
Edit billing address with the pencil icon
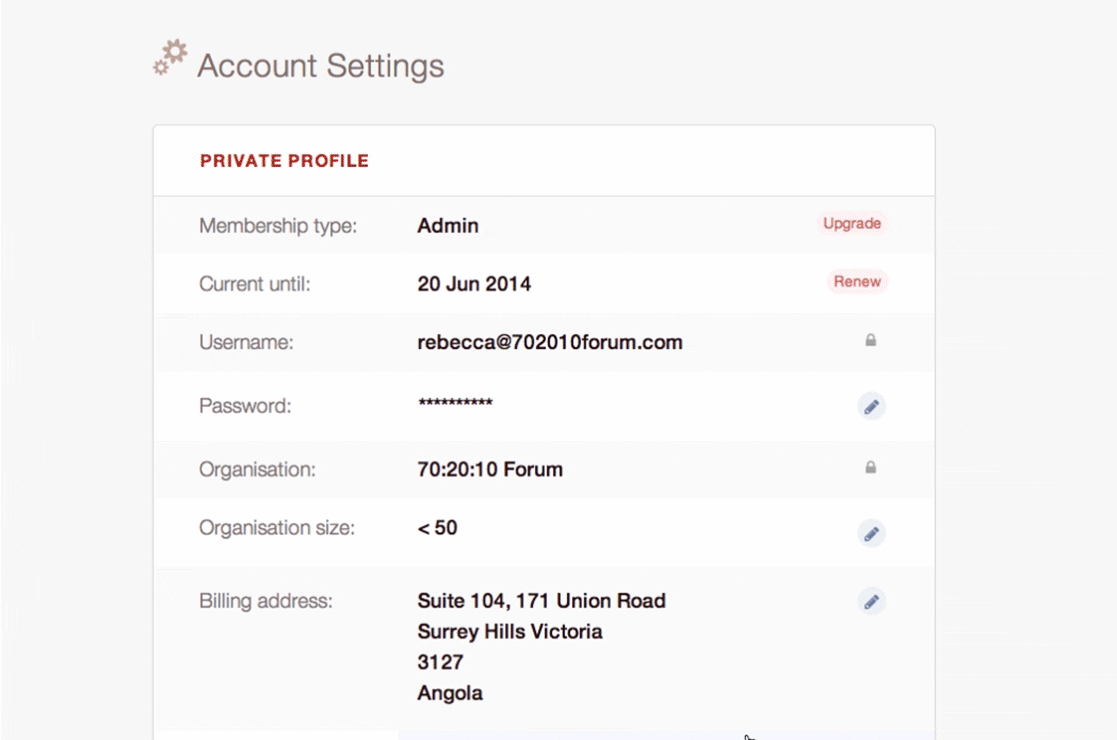click(x=871, y=601)
